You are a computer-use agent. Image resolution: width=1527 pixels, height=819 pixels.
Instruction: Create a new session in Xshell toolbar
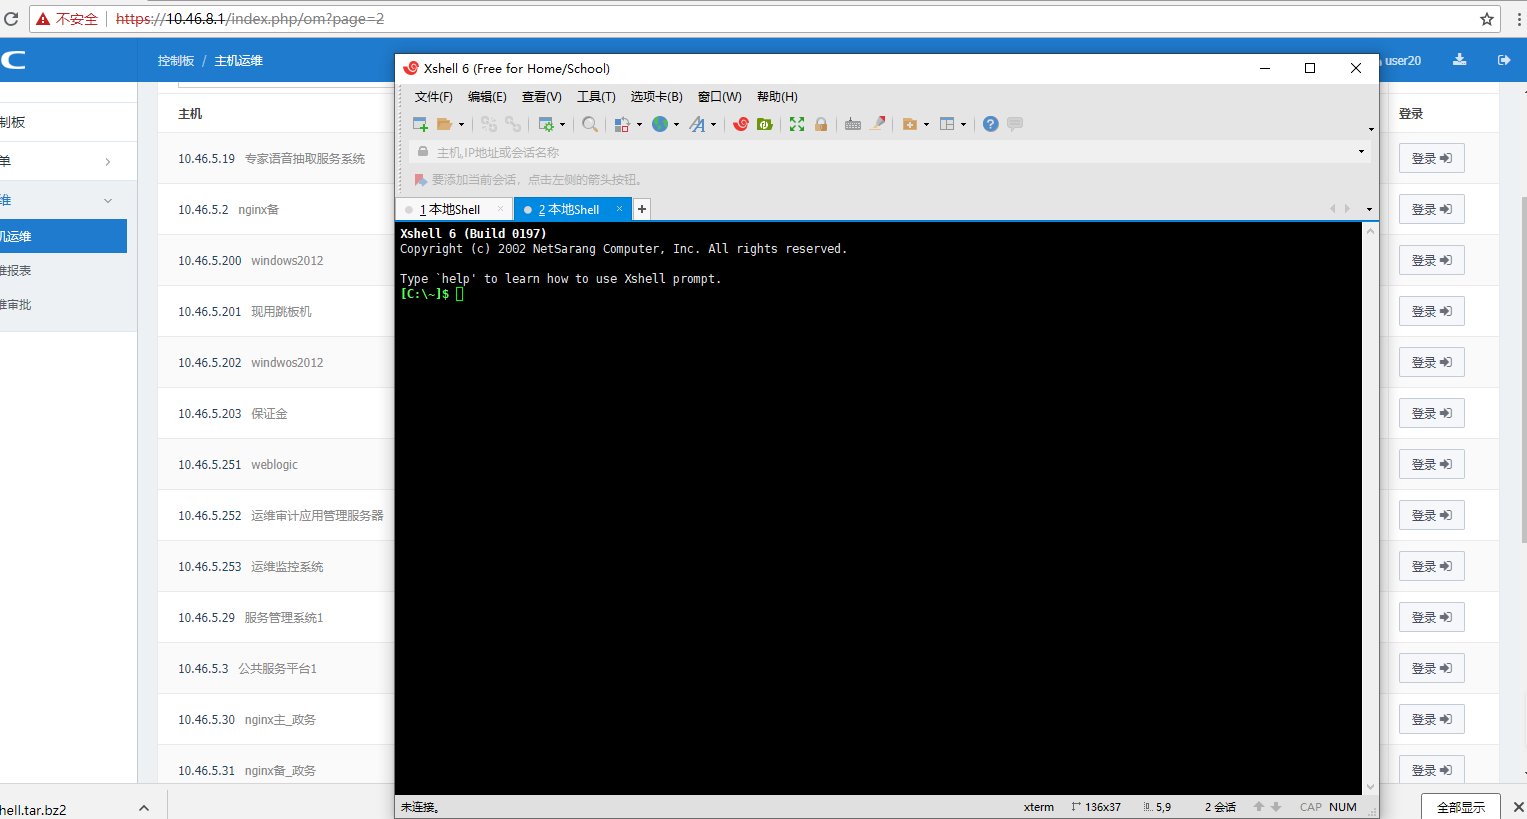click(x=420, y=124)
